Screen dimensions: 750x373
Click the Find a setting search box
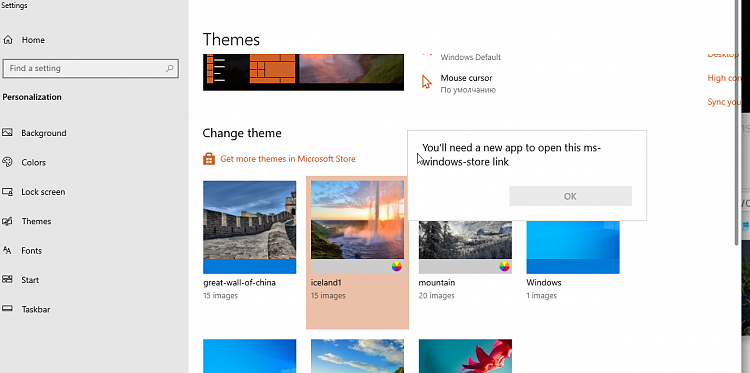tap(90, 68)
